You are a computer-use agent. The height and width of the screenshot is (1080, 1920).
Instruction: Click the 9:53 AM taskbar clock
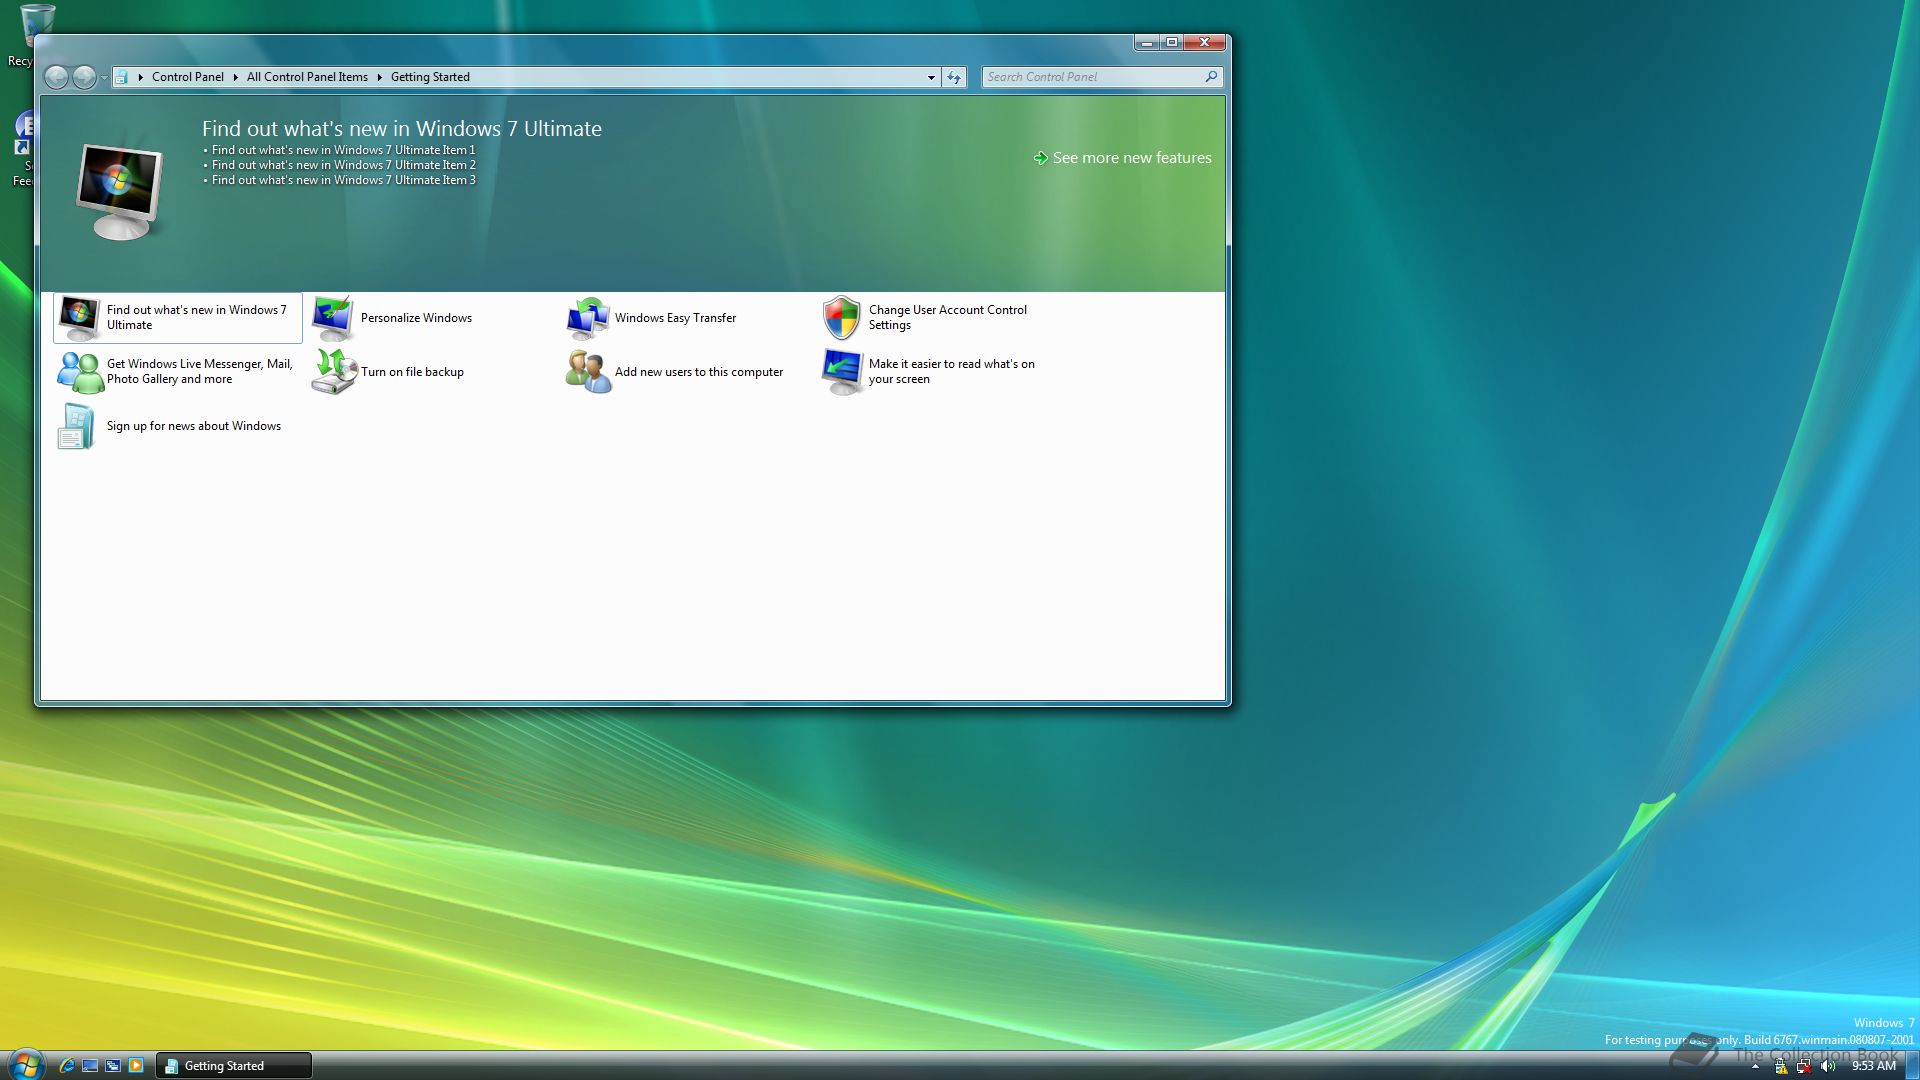tap(1873, 1067)
